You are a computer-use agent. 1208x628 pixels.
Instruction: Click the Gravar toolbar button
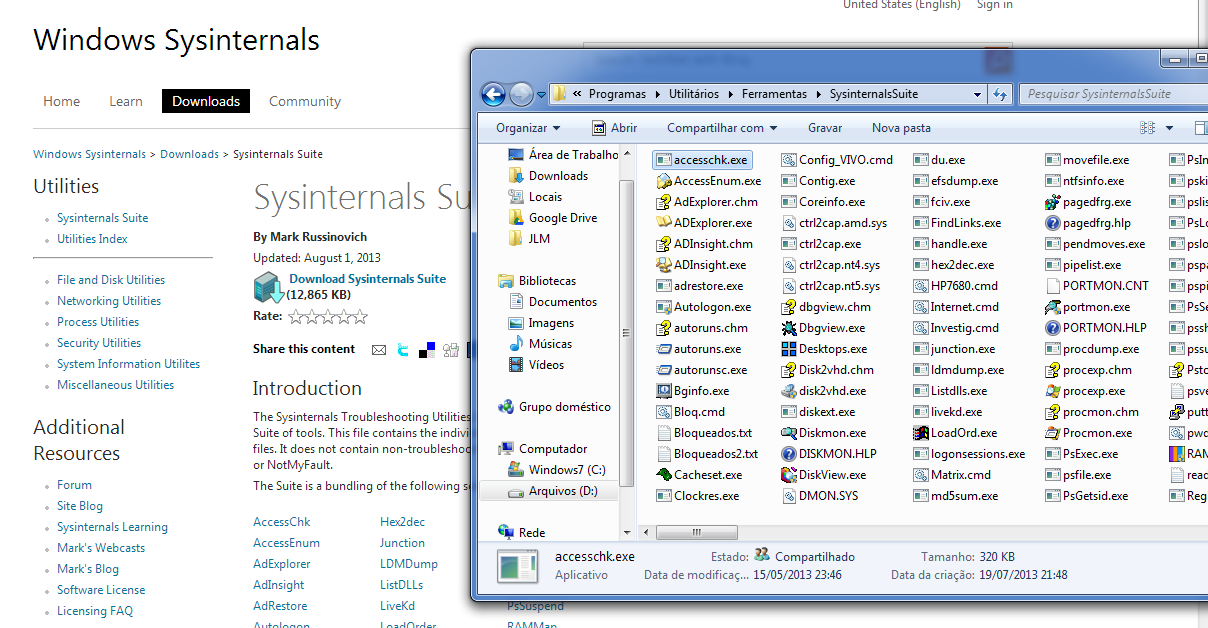825,128
